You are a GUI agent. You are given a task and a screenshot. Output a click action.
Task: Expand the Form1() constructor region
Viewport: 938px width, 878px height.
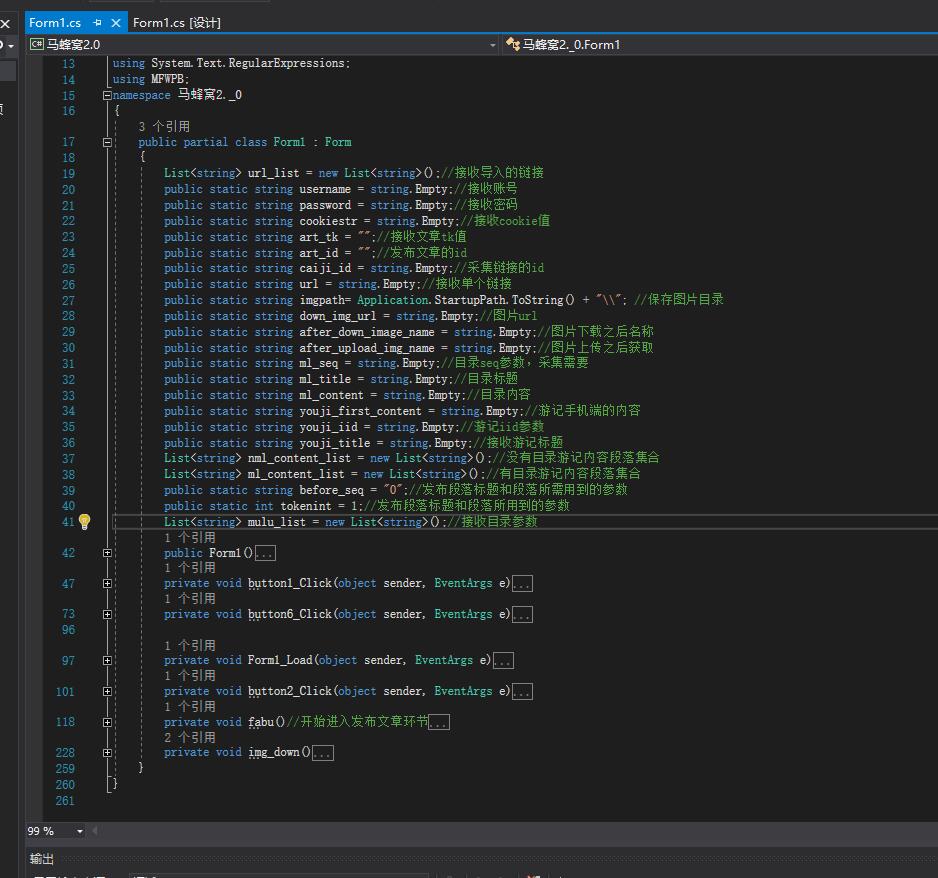[x=107, y=553]
